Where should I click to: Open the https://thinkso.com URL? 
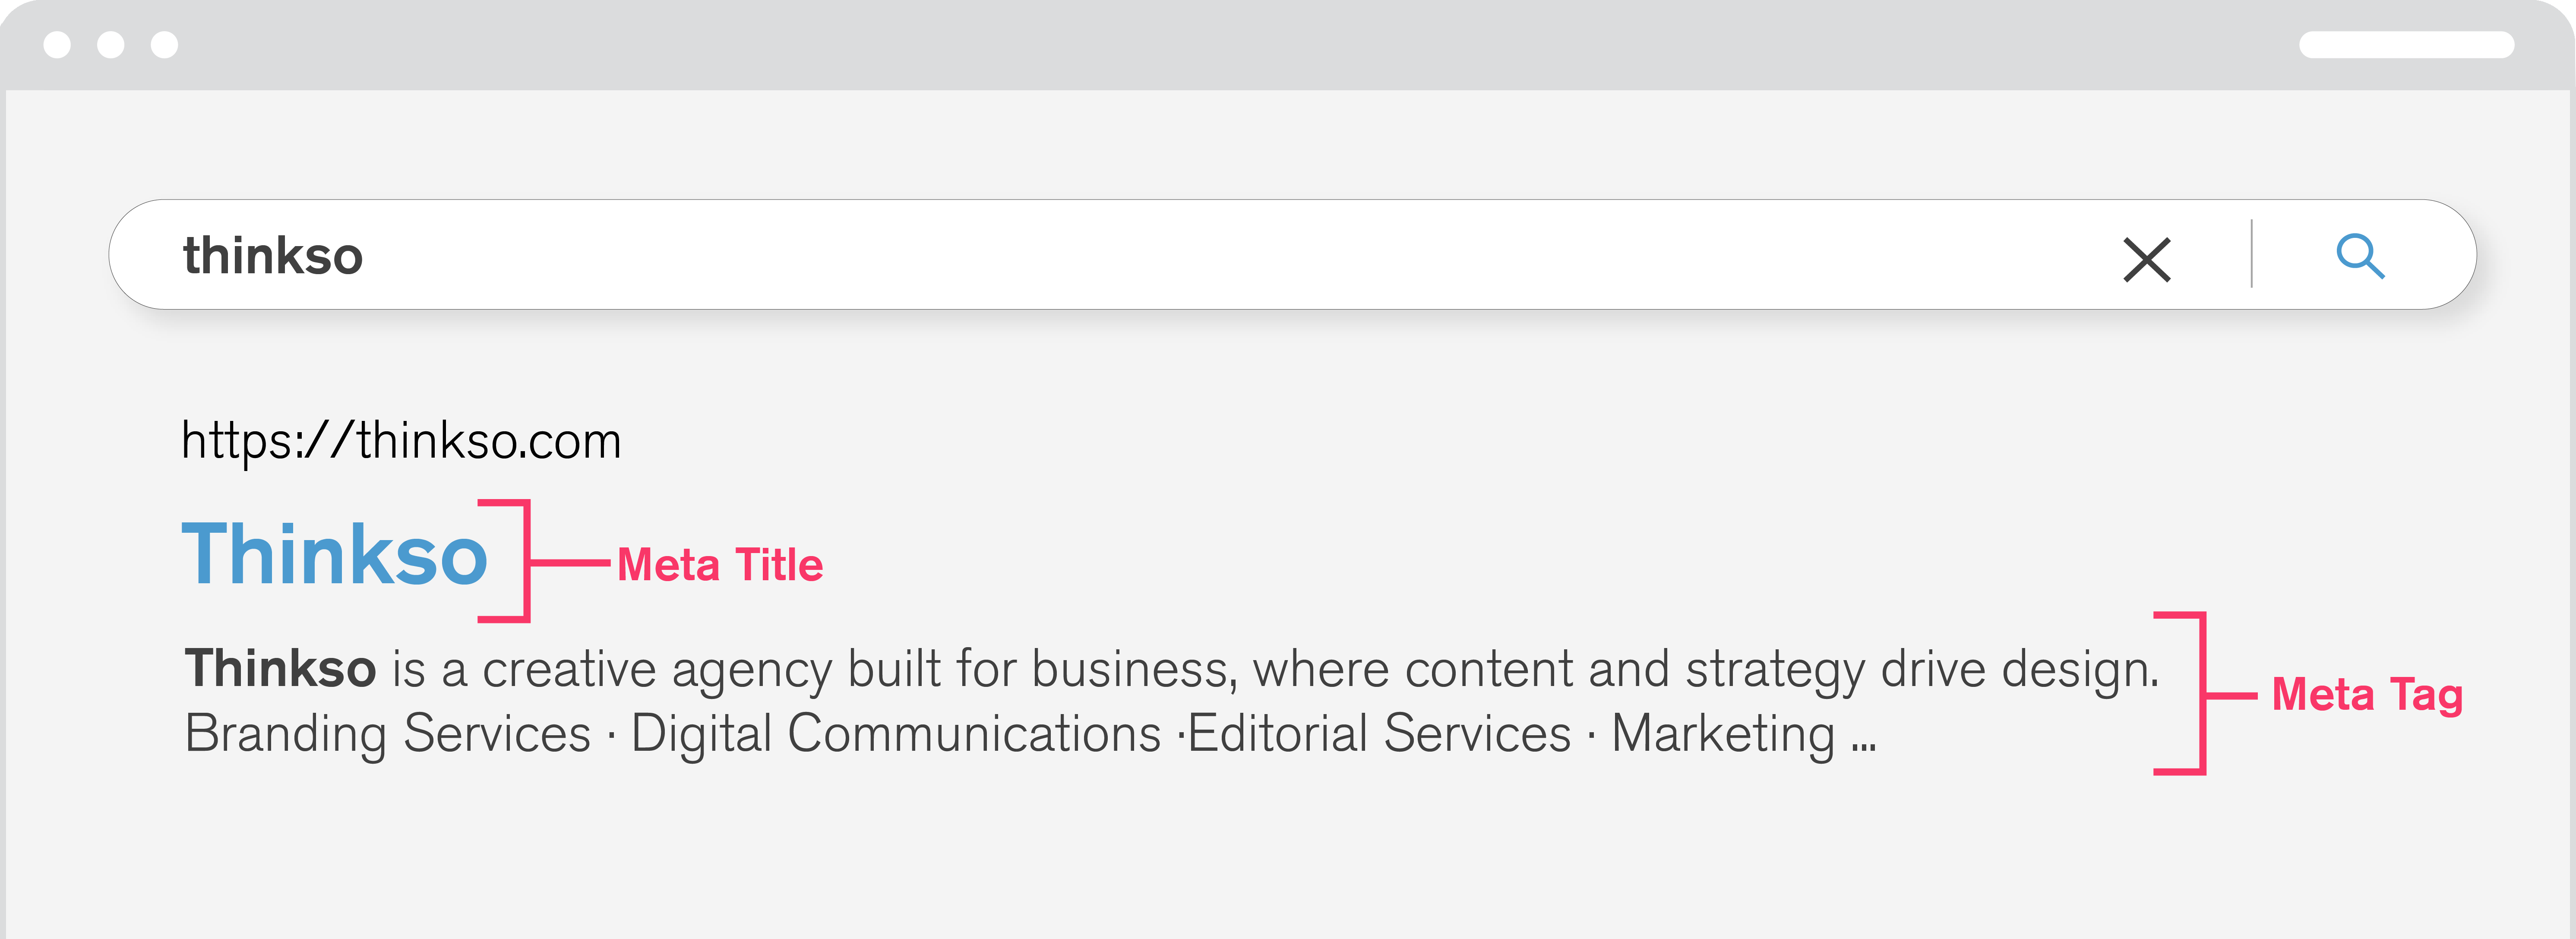(x=401, y=441)
